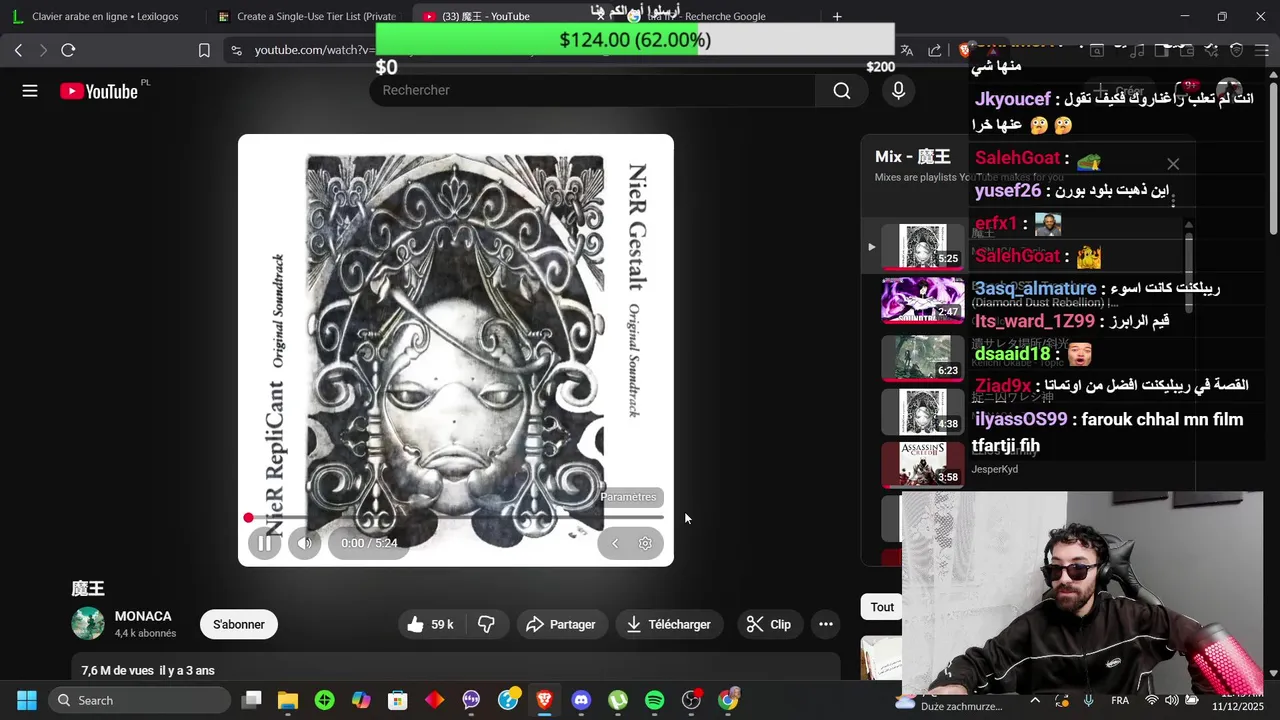
Task: Click the YouTube search magnifier button
Action: click(842, 91)
